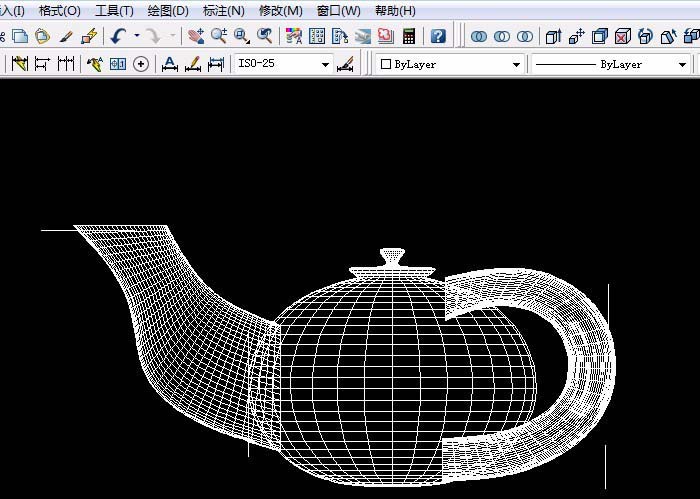Screen dimensions: 700x499
Task: Click the Intersect solid icon
Action: (x=525, y=36)
